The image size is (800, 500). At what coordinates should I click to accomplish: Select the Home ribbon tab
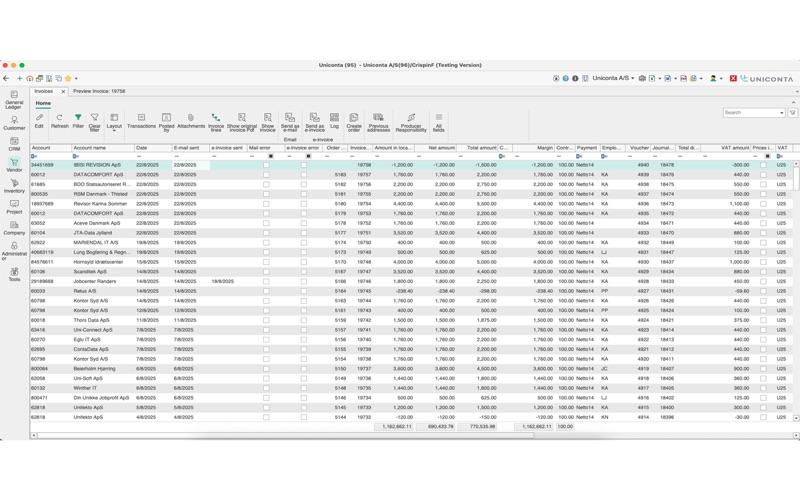pyautogui.click(x=43, y=103)
